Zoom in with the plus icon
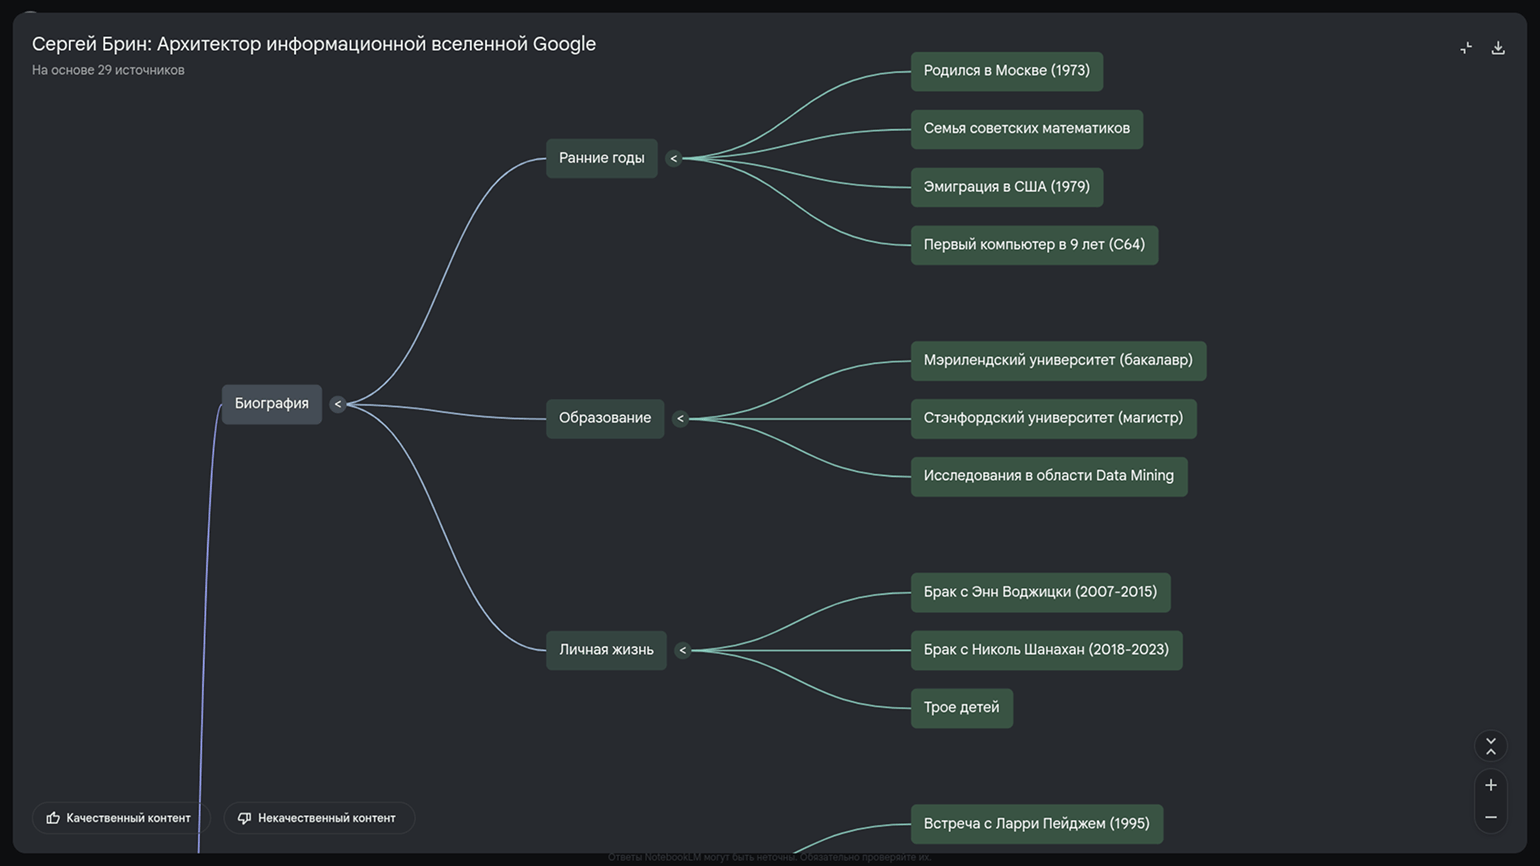The width and height of the screenshot is (1540, 866). (x=1491, y=785)
